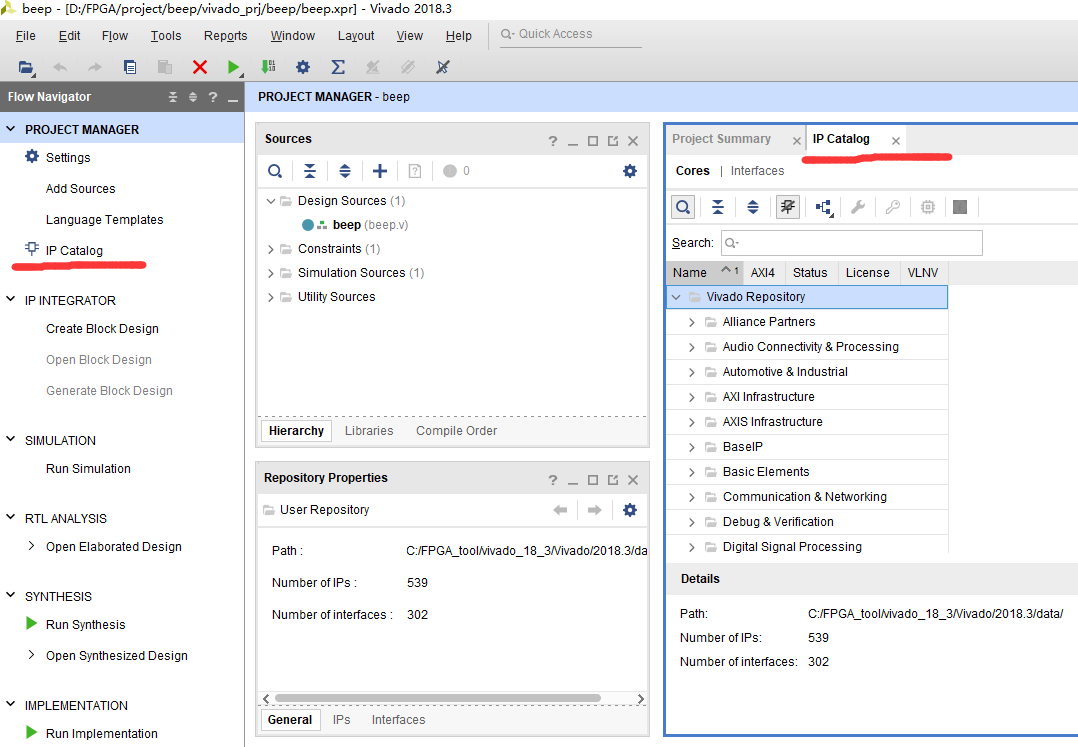Toggle group by taxonomy icon in IP Catalog
This screenshot has width=1078, height=747.
(788, 207)
